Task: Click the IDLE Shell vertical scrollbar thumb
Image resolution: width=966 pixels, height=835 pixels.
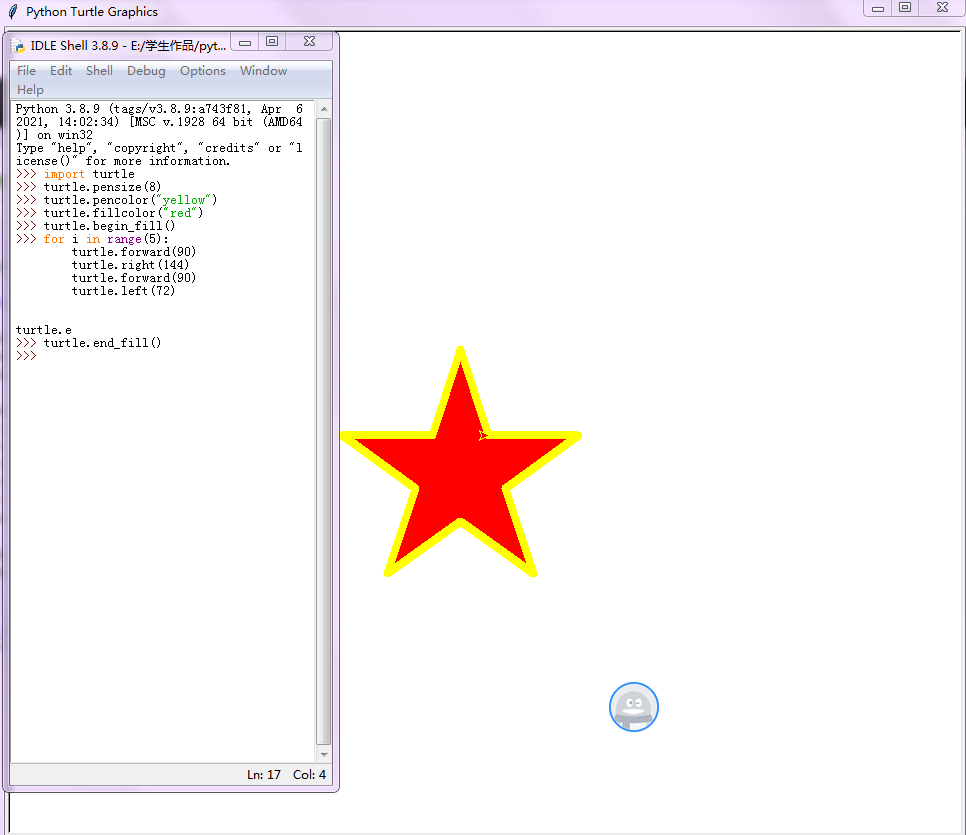Action: tap(324, 431)
